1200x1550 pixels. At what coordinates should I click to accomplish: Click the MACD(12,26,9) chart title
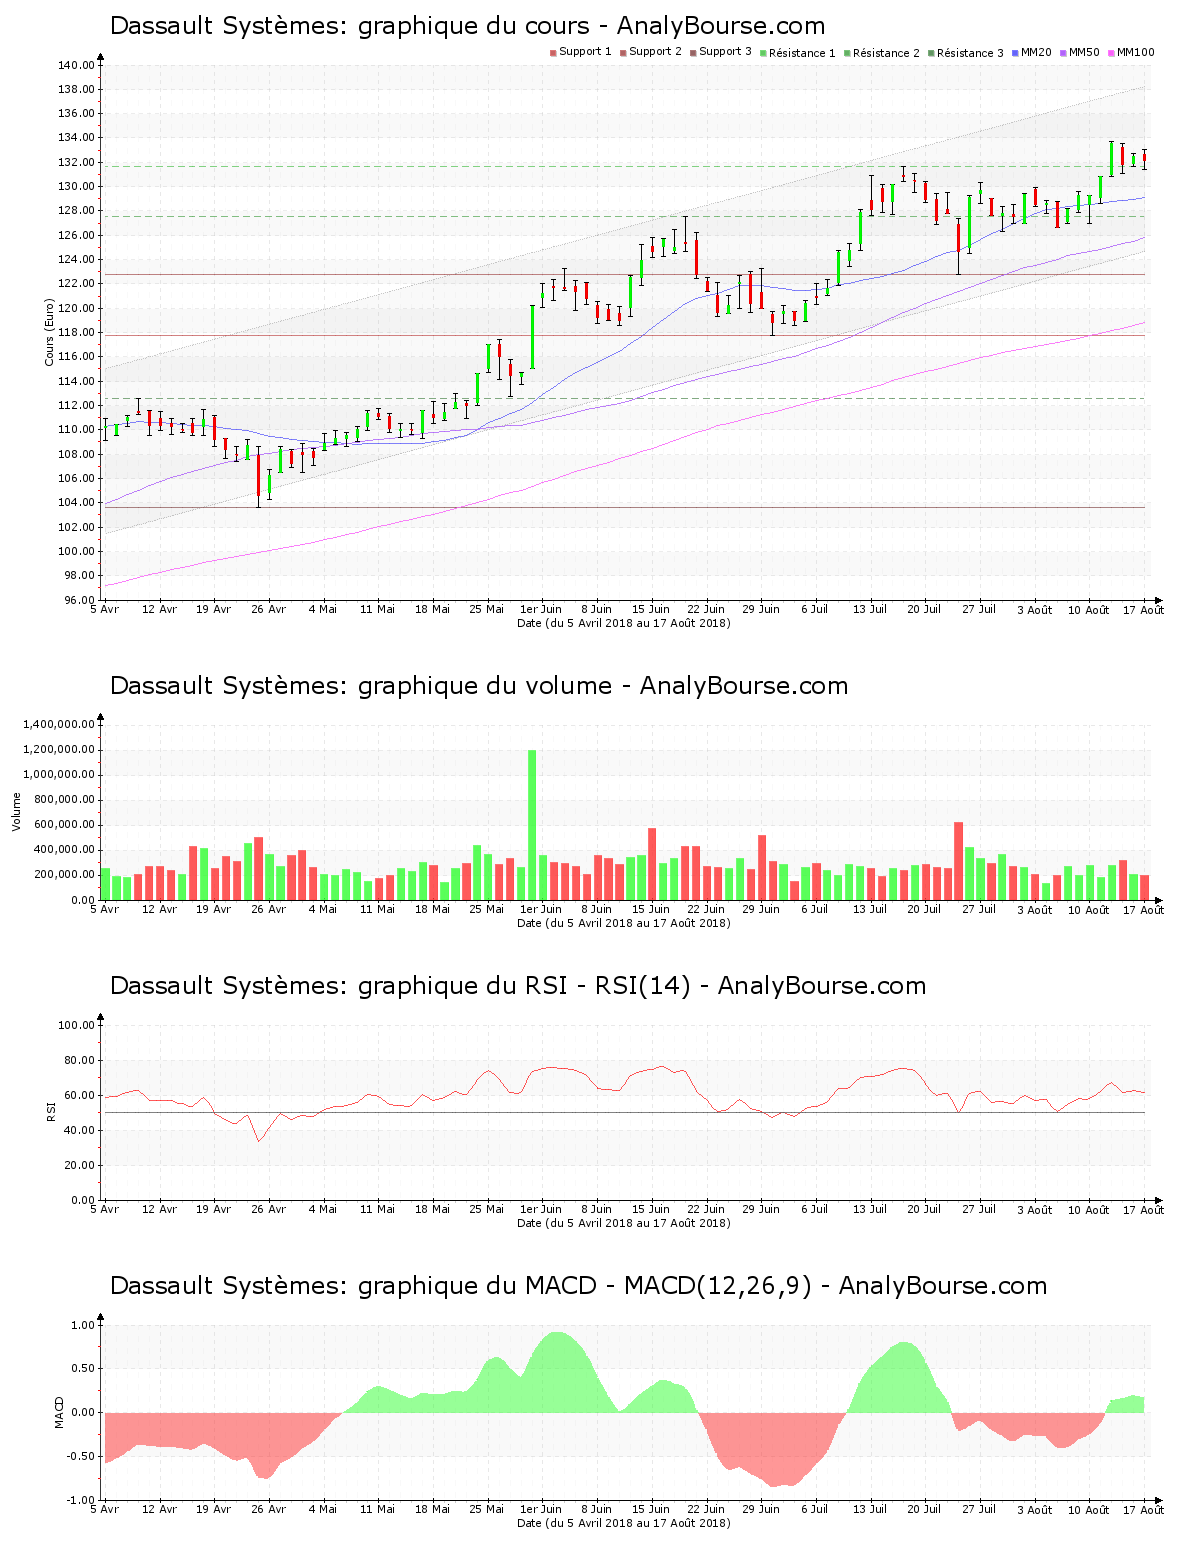pos(578,1286)
